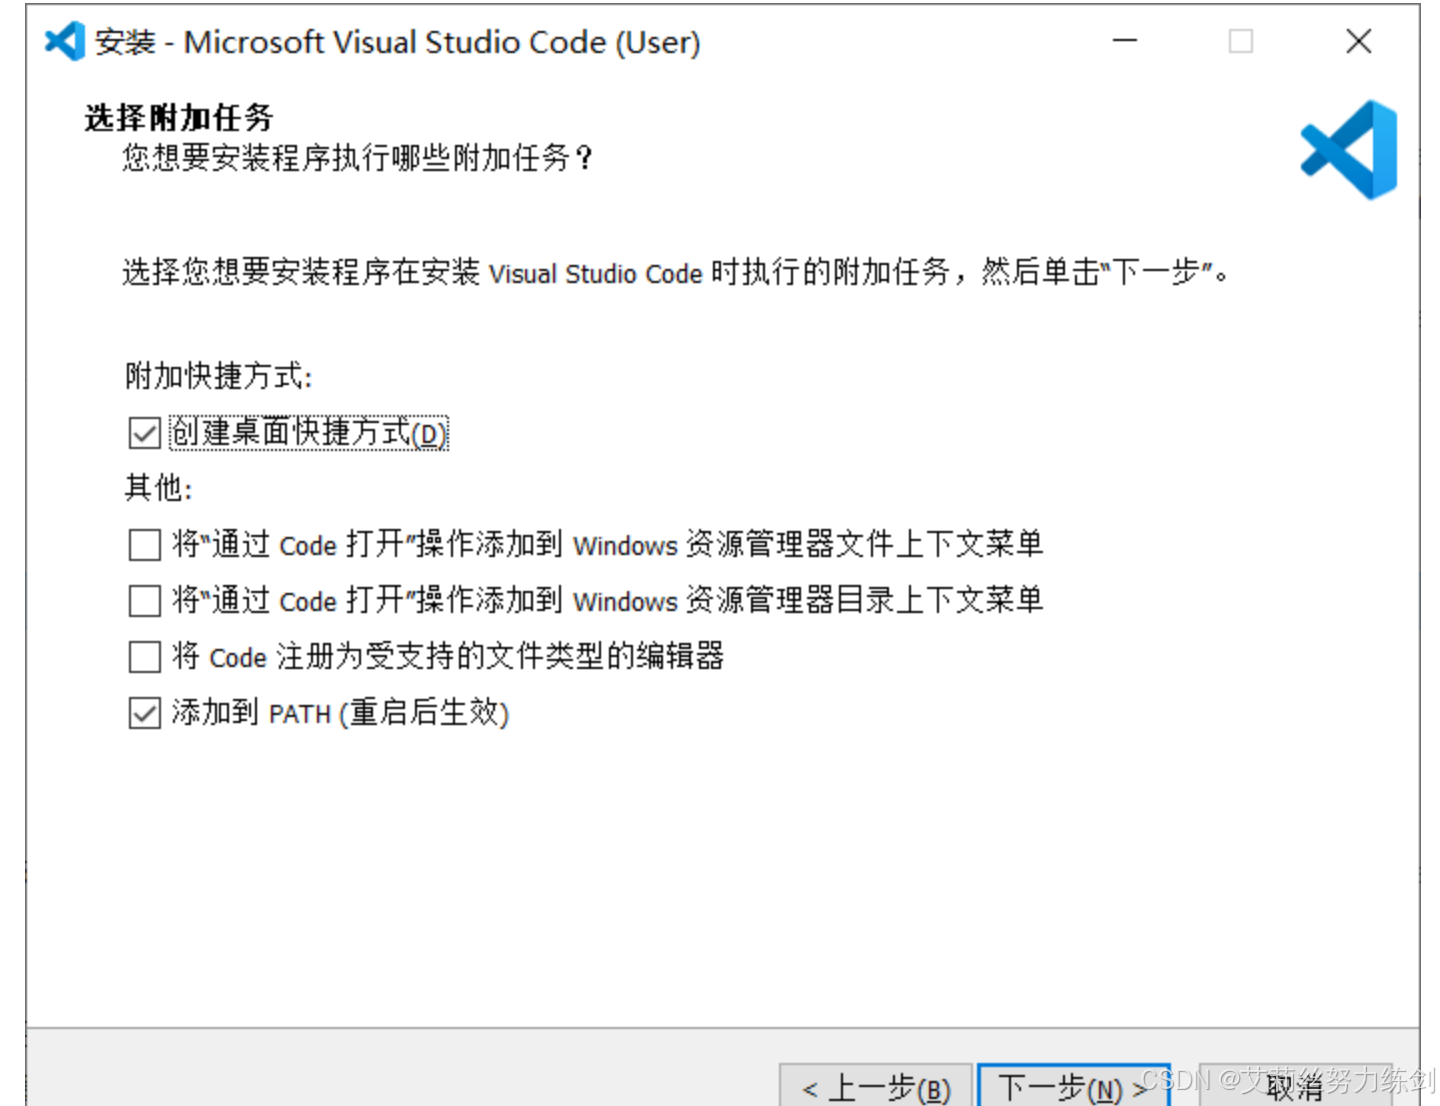
Task: Minimize the installer window
Action: click(x=1125, y=41)
